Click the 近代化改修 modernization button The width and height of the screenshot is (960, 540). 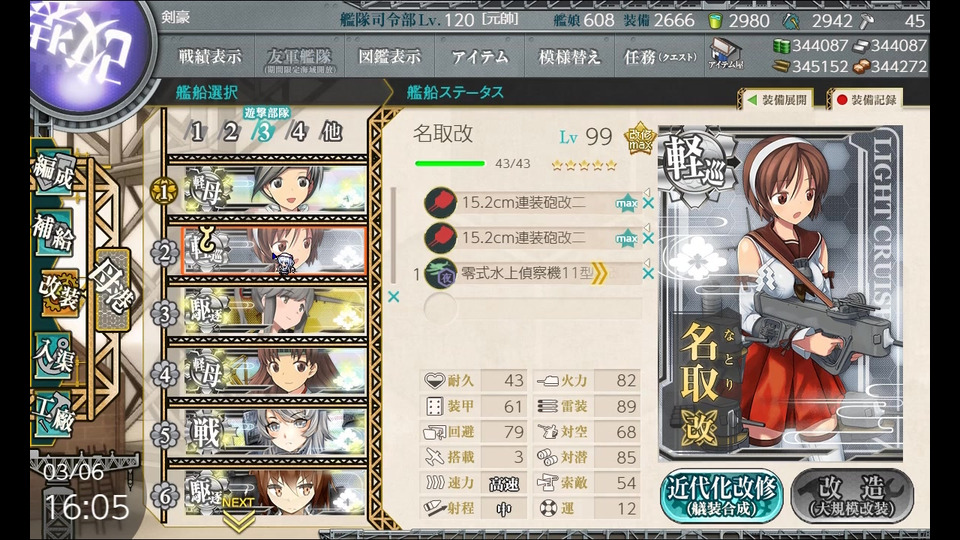(721, 497)
